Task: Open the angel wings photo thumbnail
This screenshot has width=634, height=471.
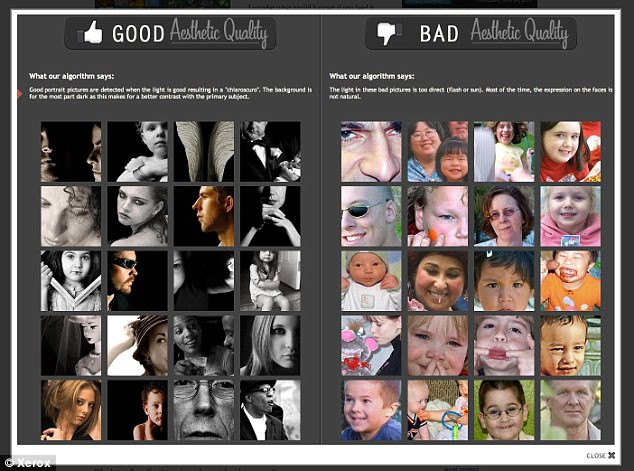Action: pyautogui.click(x=204, y=152)
